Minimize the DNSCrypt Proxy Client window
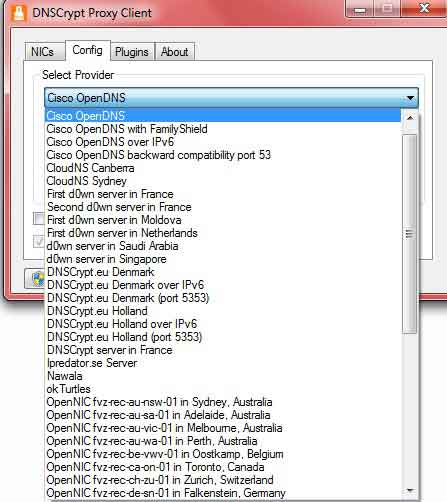 [360, 8]
